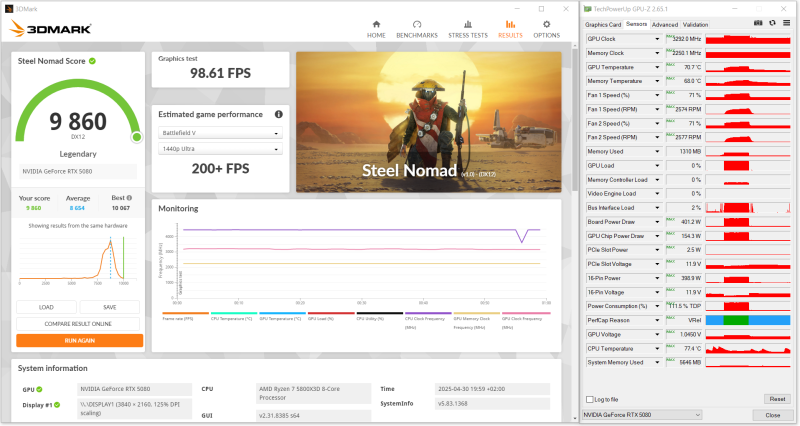Click the 9 860 score gauge
This screenshot has width=800, height=426.
click(x=78, y=110)
